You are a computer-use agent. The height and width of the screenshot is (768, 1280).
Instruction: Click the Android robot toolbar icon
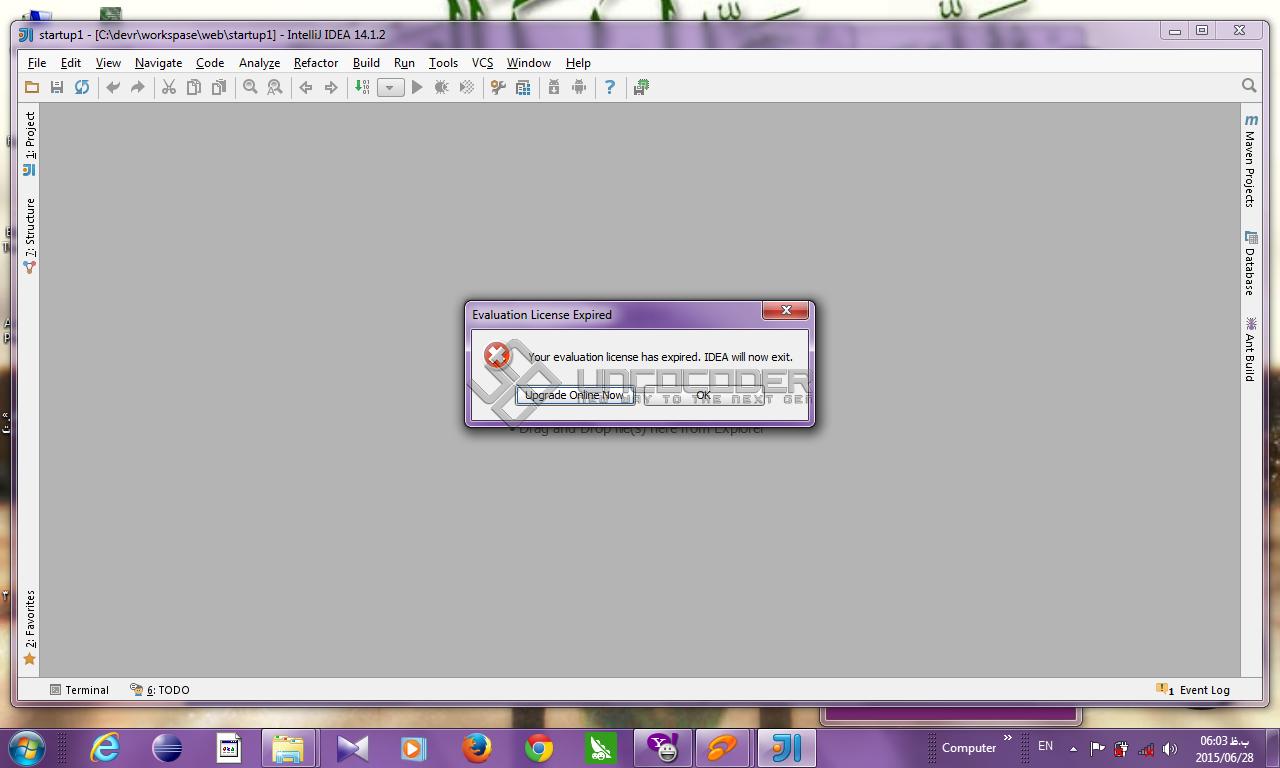pos(579,88)
